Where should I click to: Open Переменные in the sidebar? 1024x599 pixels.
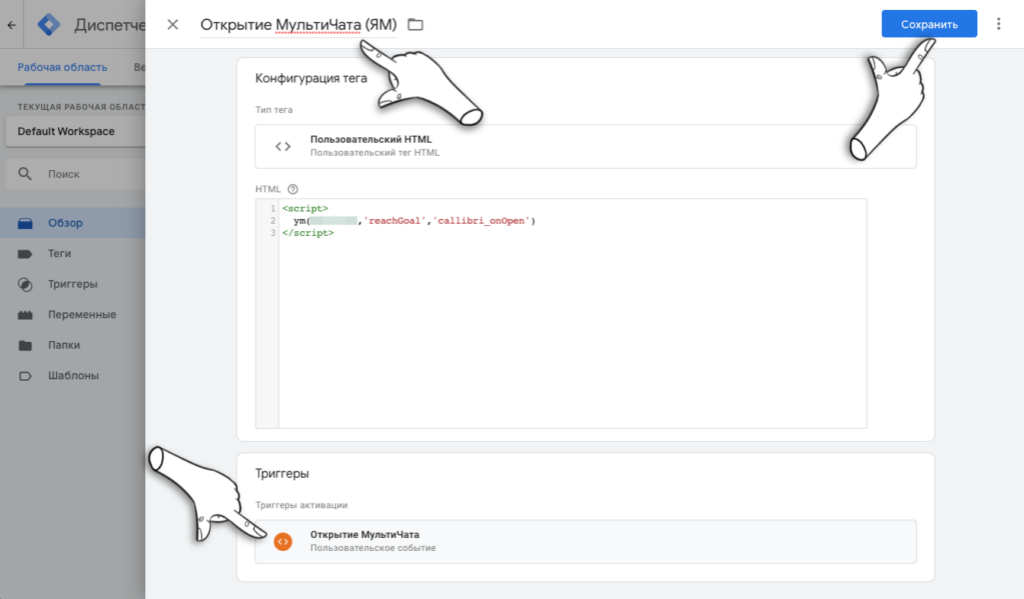tap(81, 315)
